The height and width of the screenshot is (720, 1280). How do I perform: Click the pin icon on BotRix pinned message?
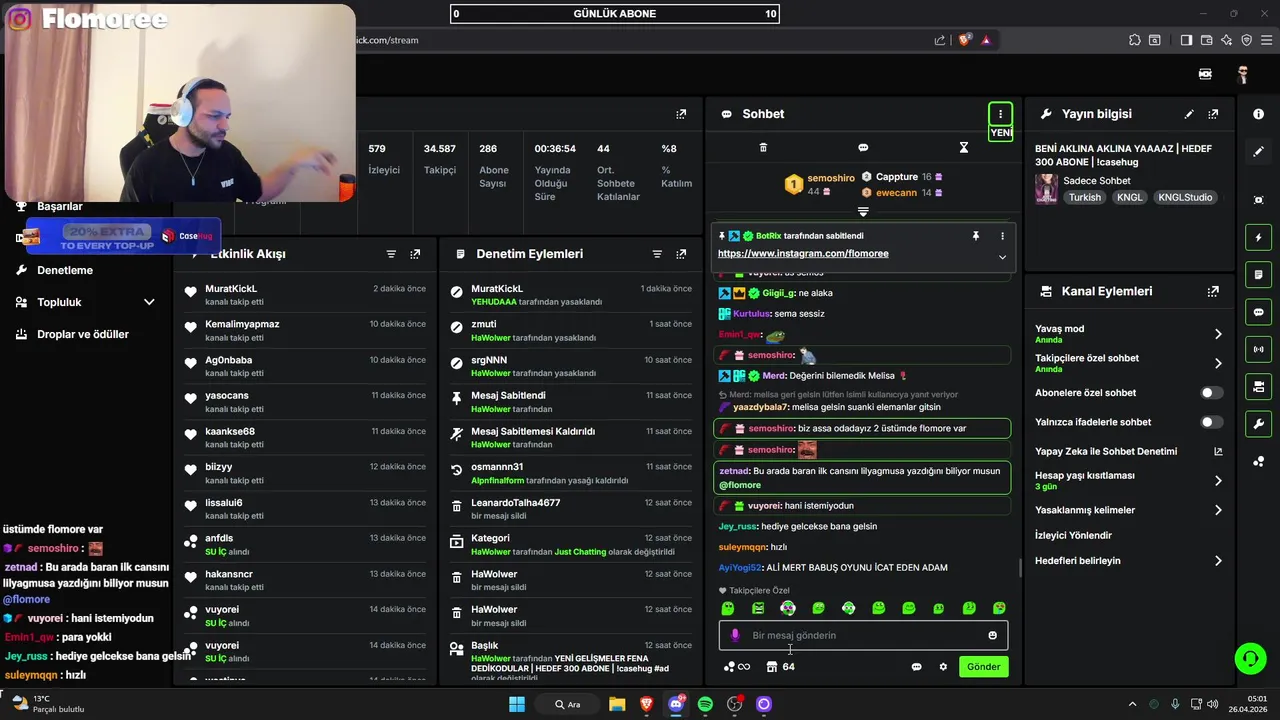[975, 236]
